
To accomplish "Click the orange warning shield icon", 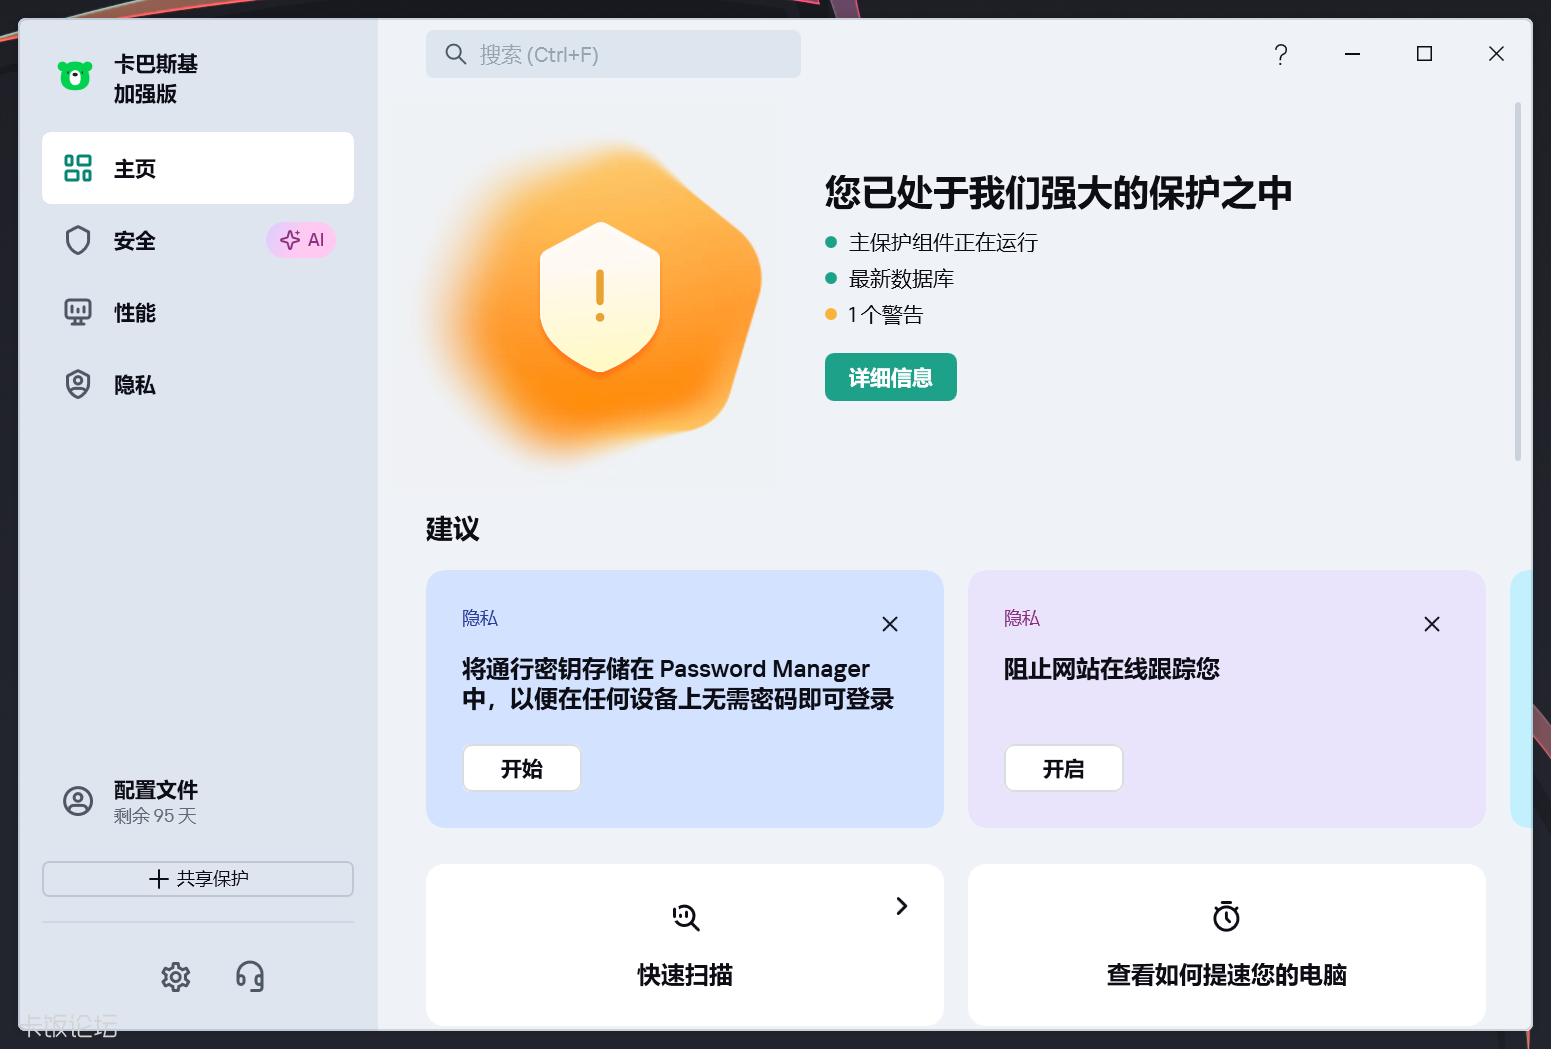I will (x=600, y=296).
